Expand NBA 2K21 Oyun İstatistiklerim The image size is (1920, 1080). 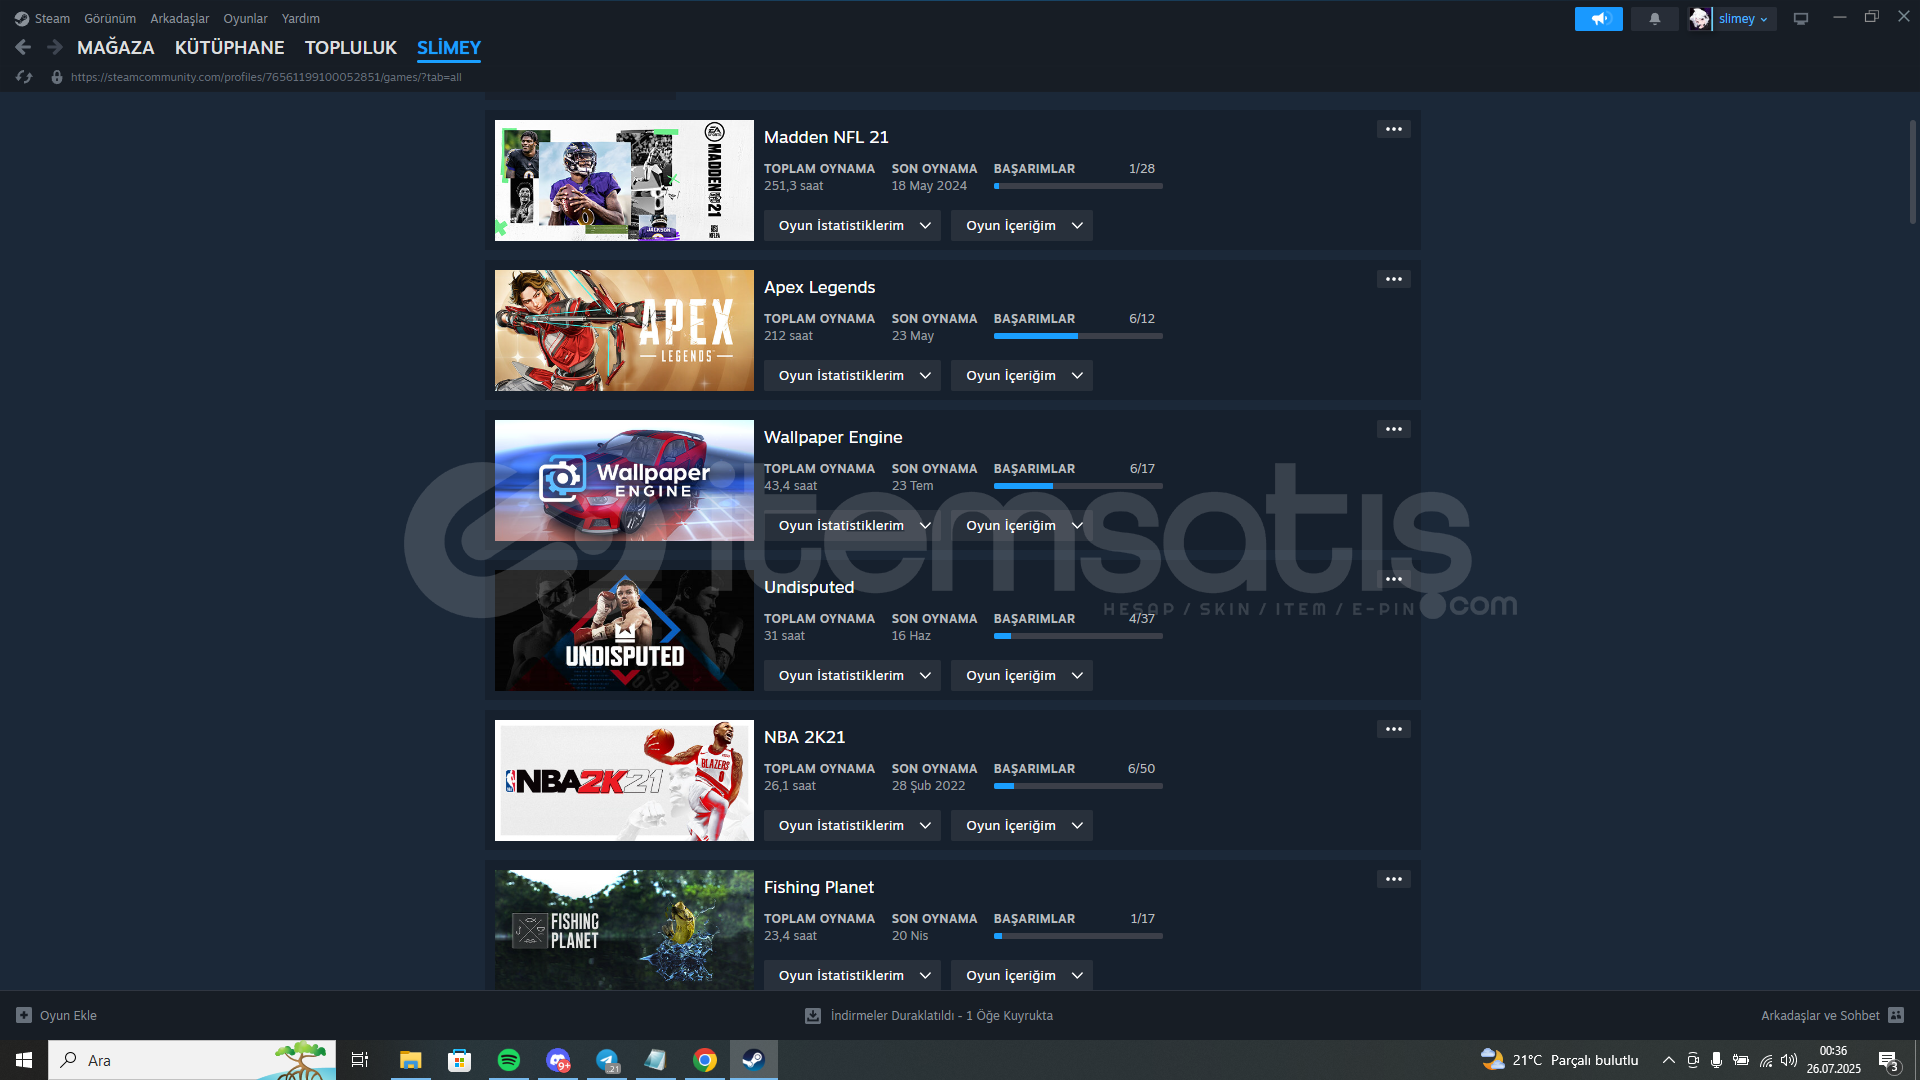click(x=852, y=826)
